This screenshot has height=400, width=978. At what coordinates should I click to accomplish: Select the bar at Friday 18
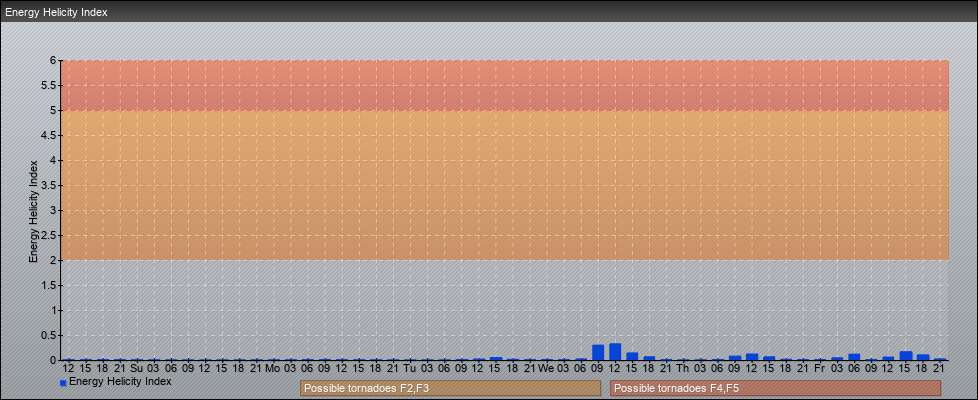[x=923, y=358]
